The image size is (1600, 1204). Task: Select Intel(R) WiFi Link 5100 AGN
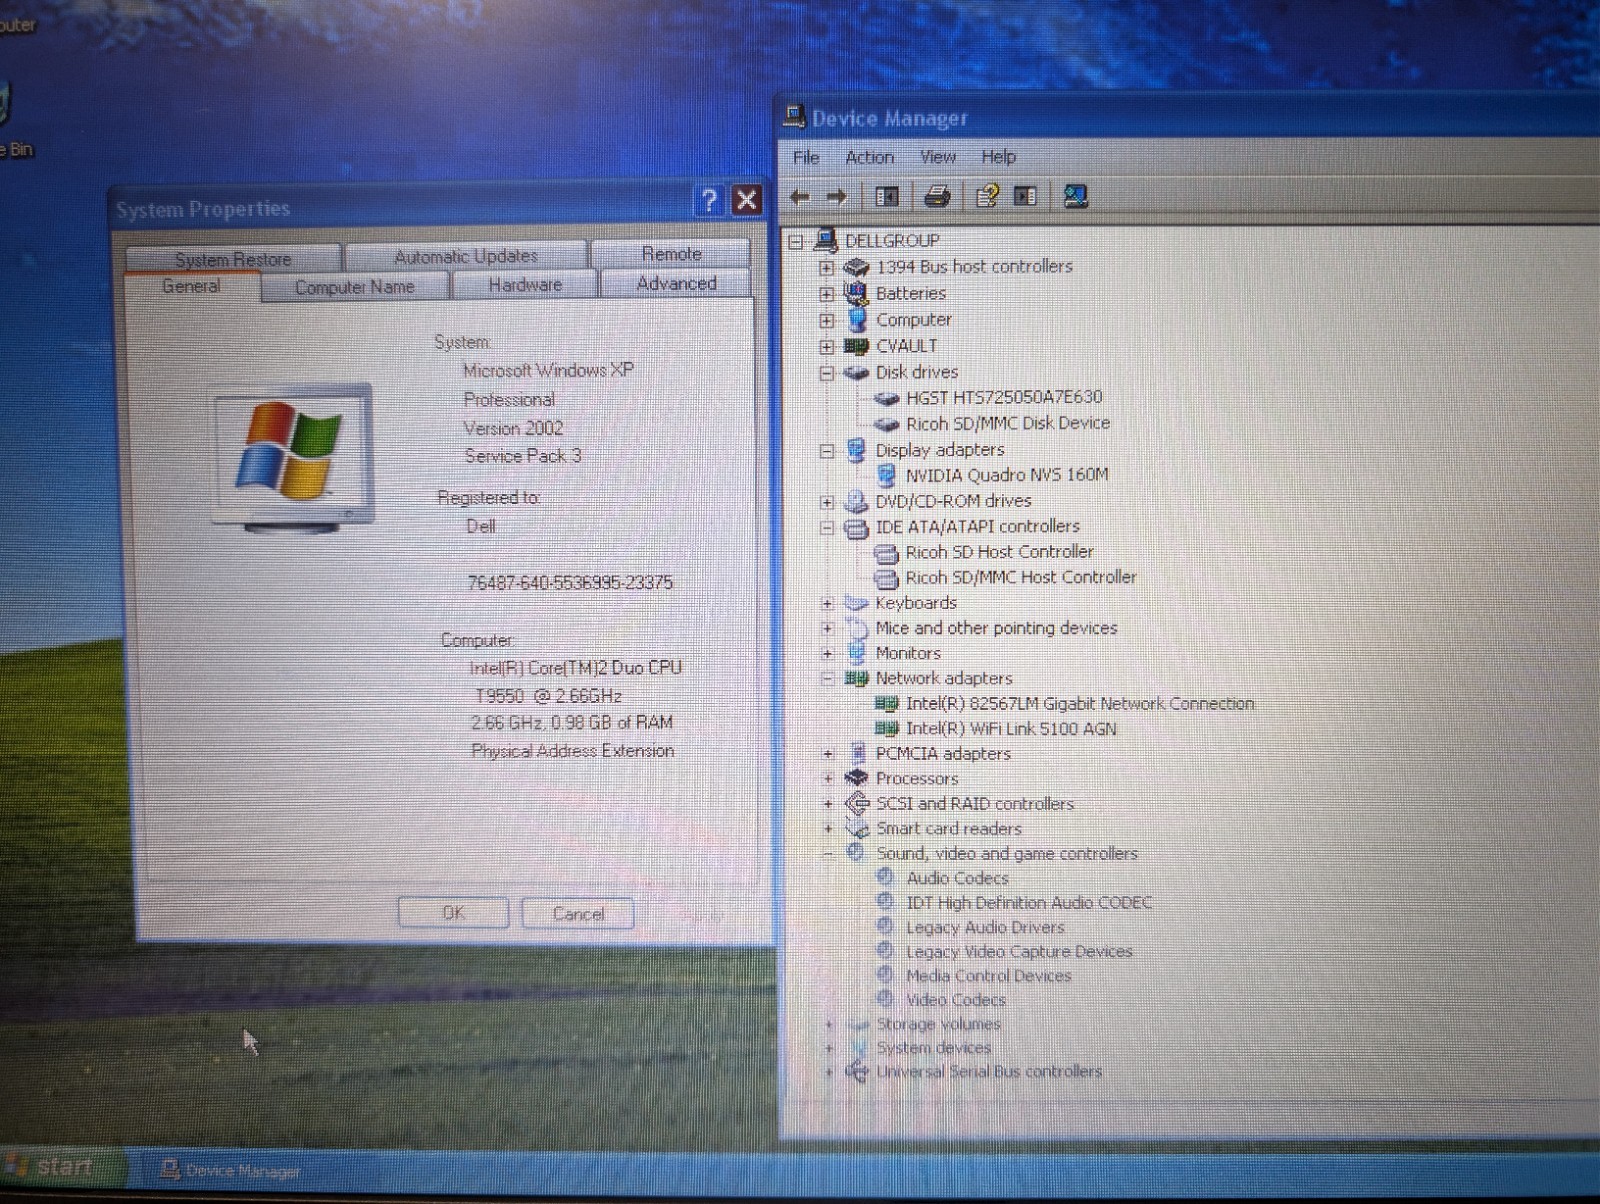coord(1011,729)
